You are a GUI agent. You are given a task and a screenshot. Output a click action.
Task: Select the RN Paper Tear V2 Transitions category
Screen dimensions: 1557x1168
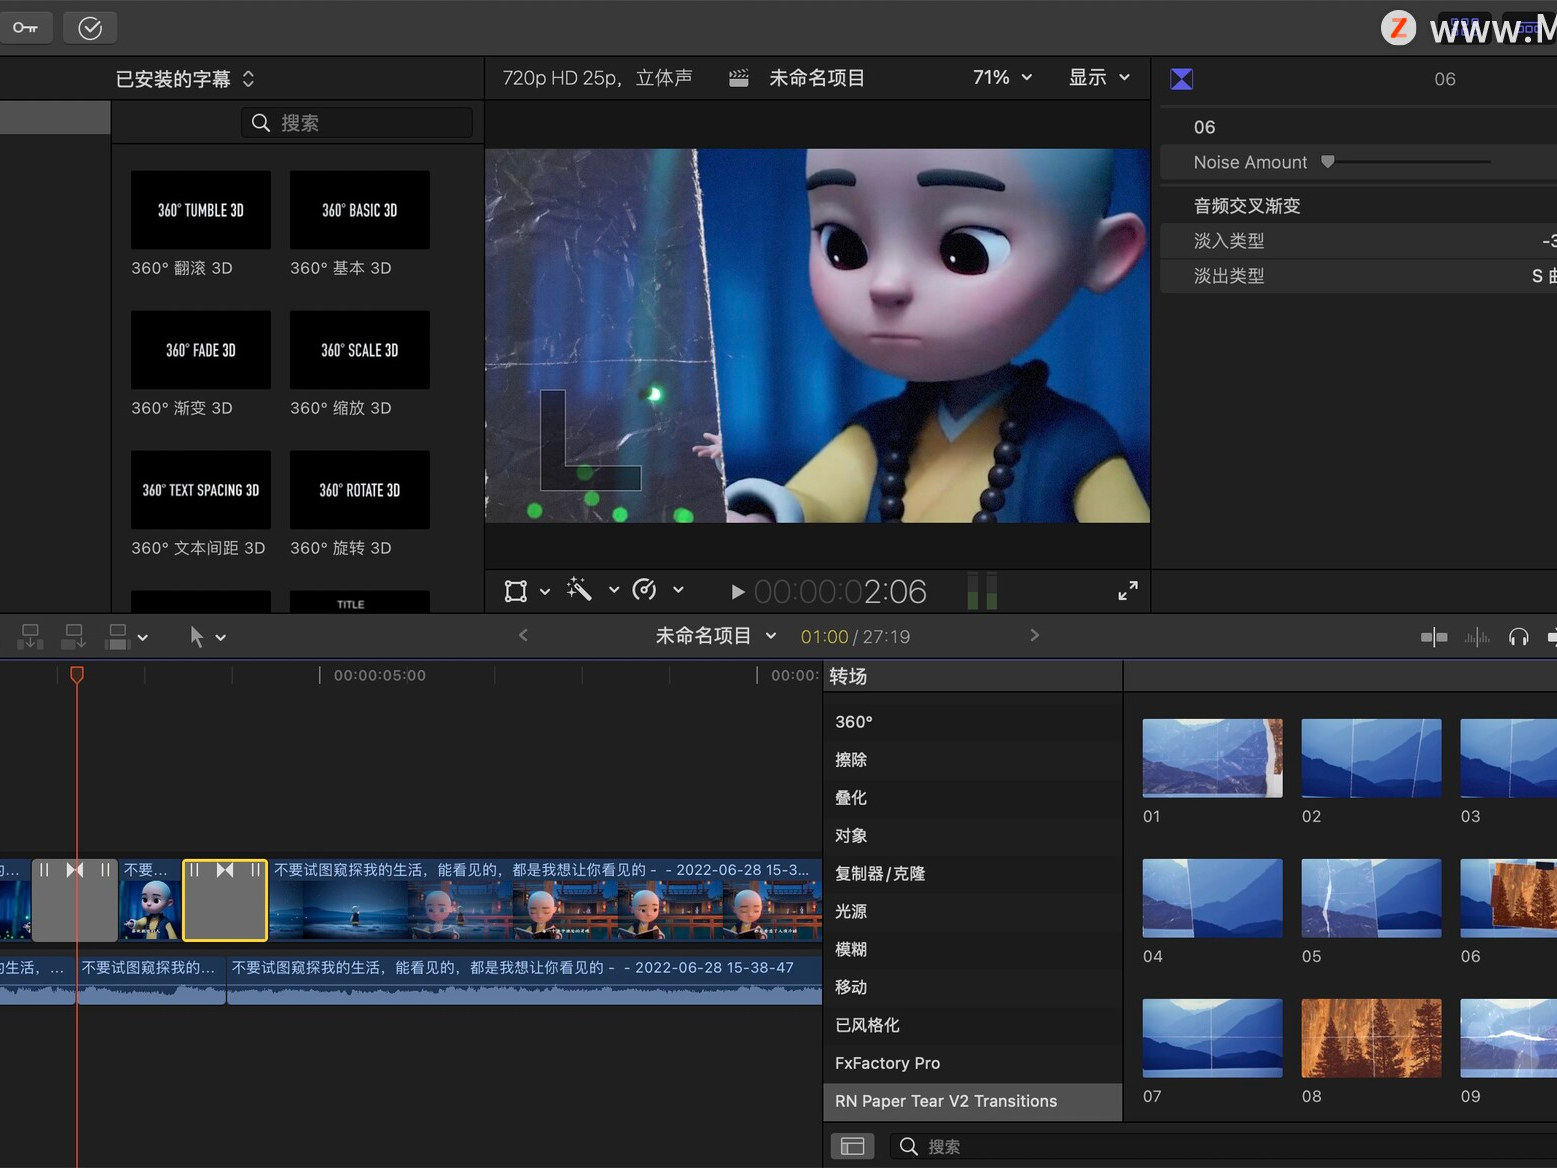946,1101
